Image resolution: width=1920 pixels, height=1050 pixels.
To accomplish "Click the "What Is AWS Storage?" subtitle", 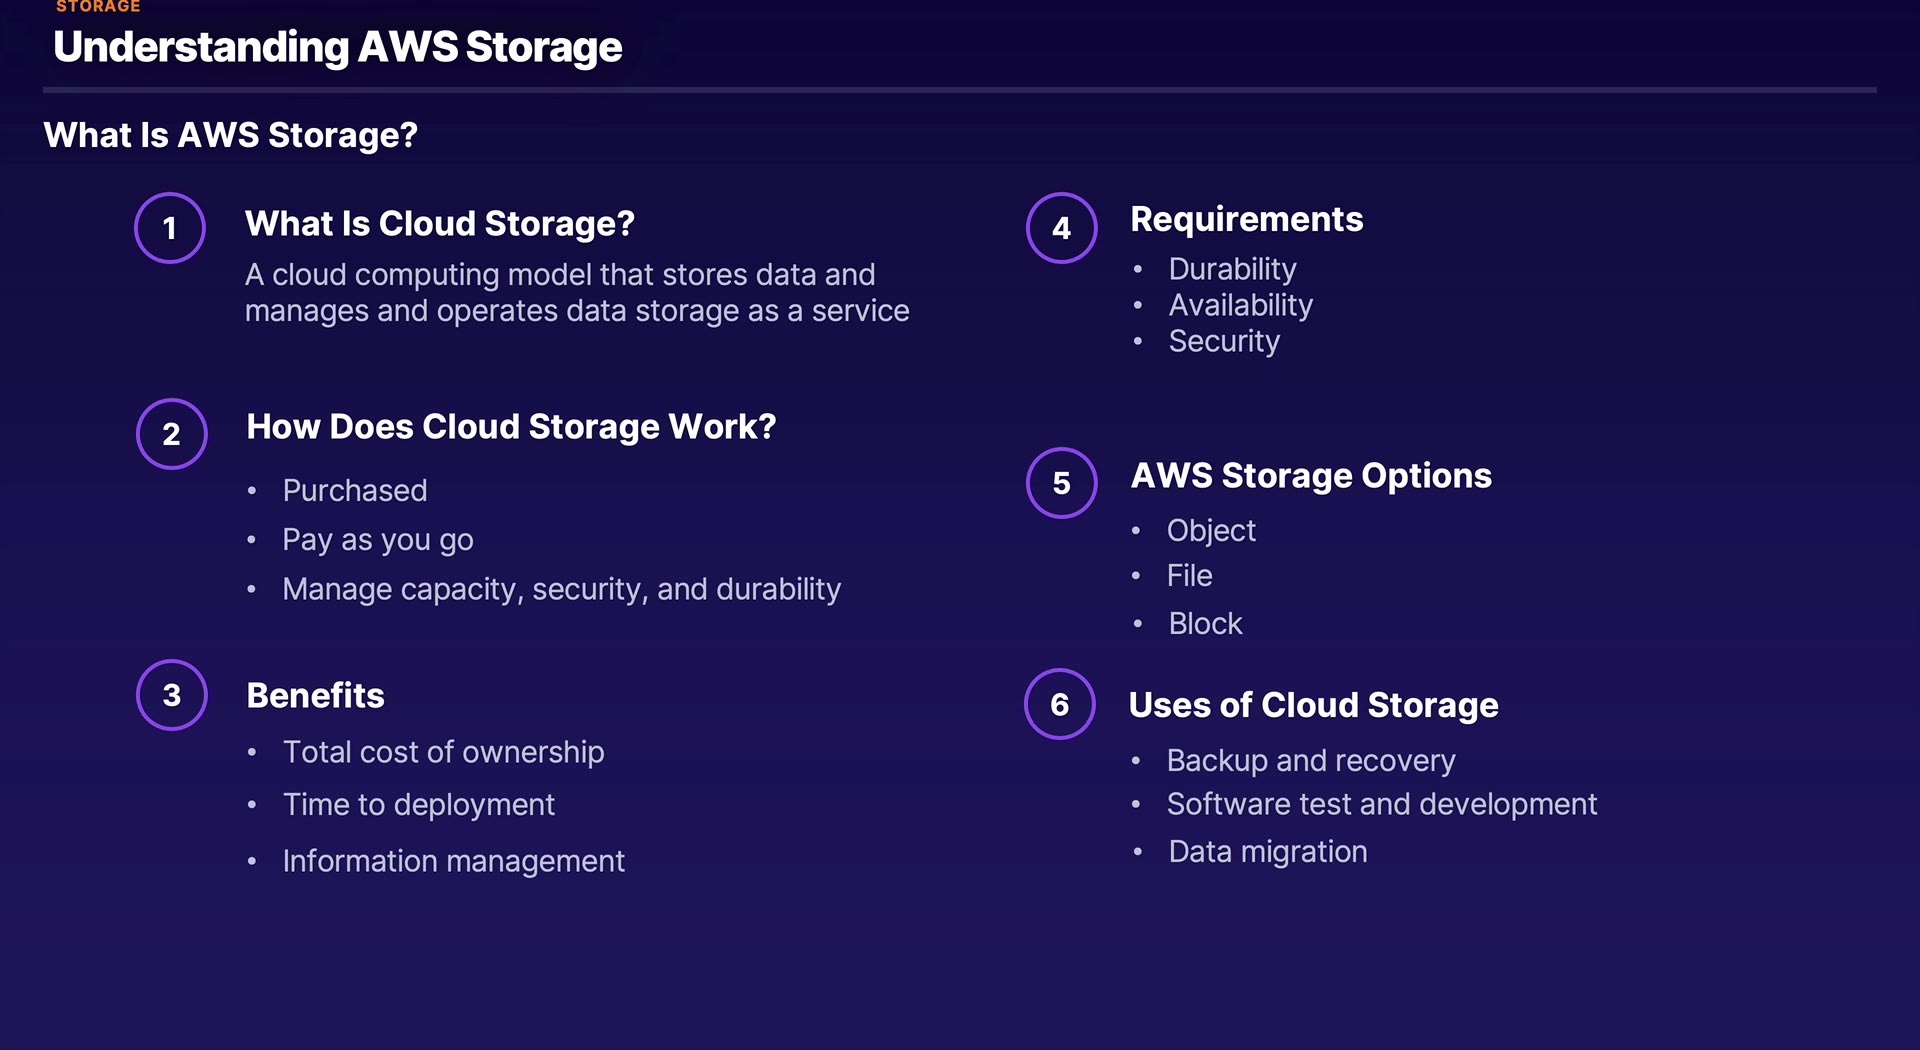I will (231, 135).
